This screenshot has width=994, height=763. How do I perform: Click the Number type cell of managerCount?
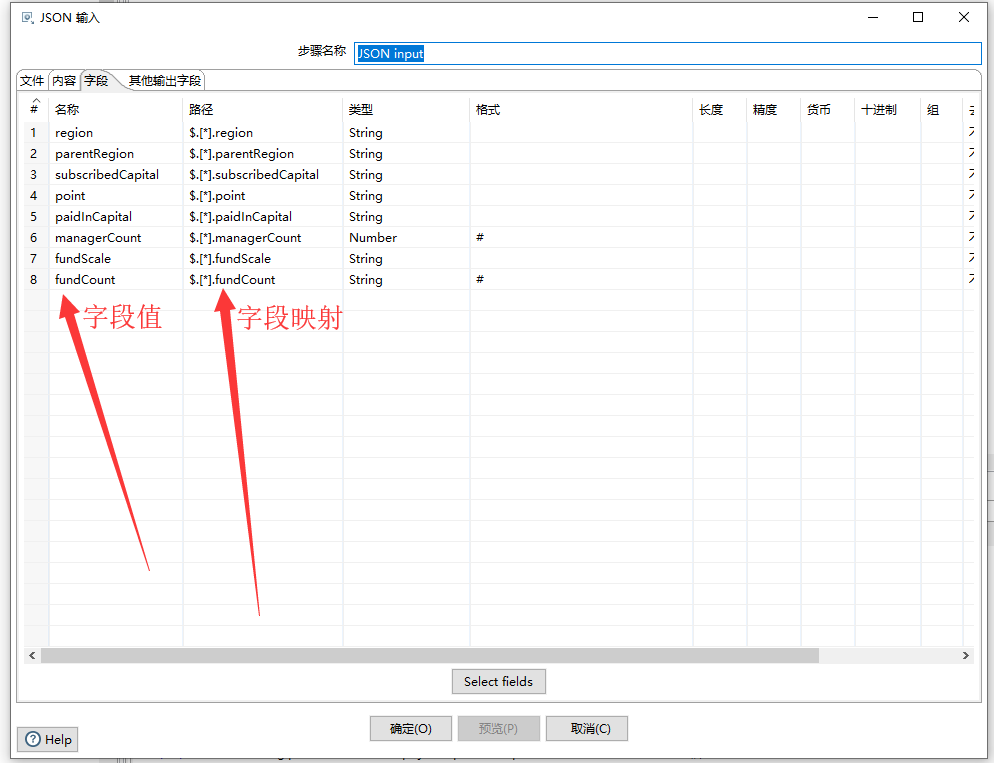(371, 237)
